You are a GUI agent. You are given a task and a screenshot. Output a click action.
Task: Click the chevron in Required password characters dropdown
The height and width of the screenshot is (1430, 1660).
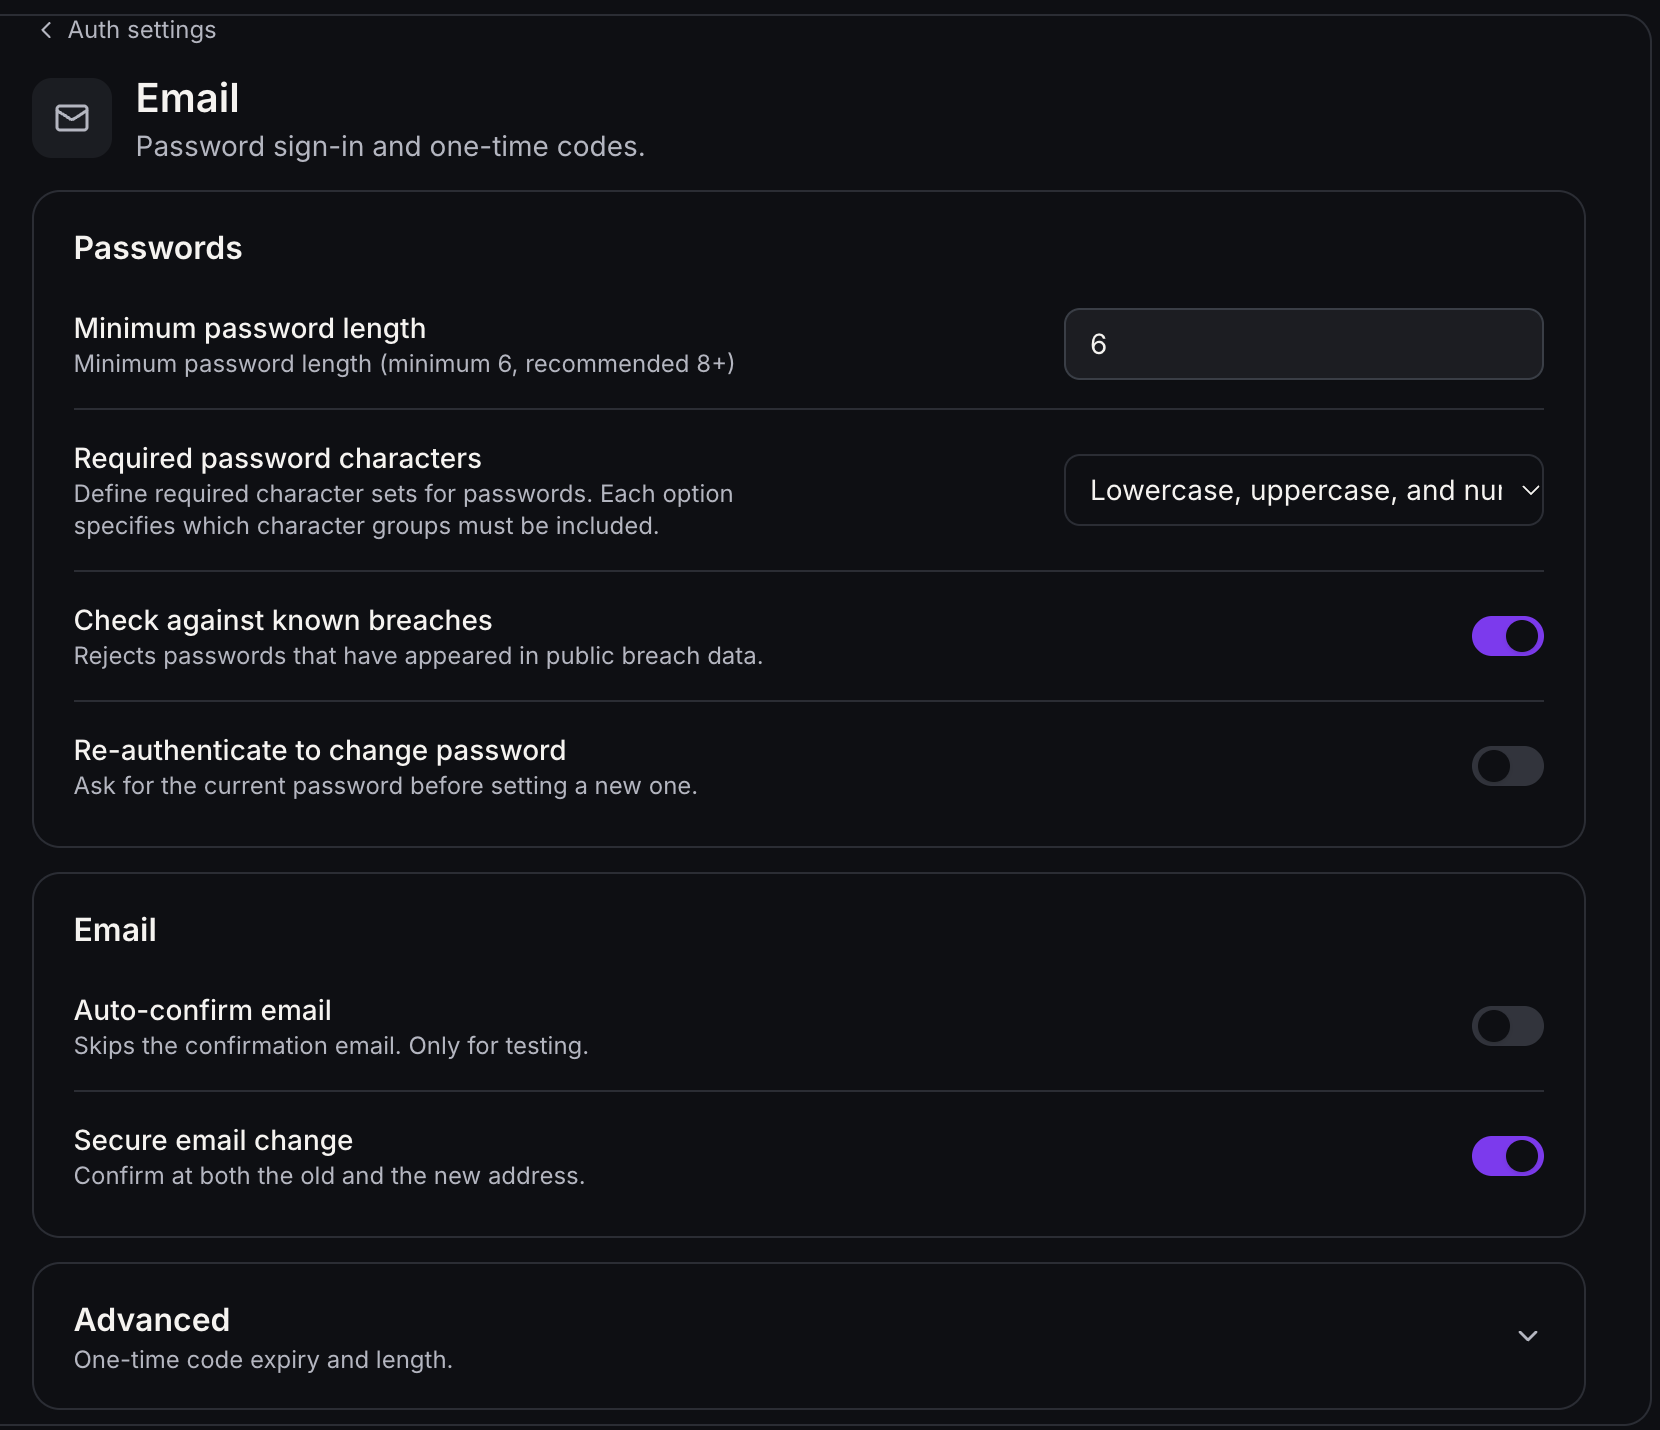(1529, 490)
